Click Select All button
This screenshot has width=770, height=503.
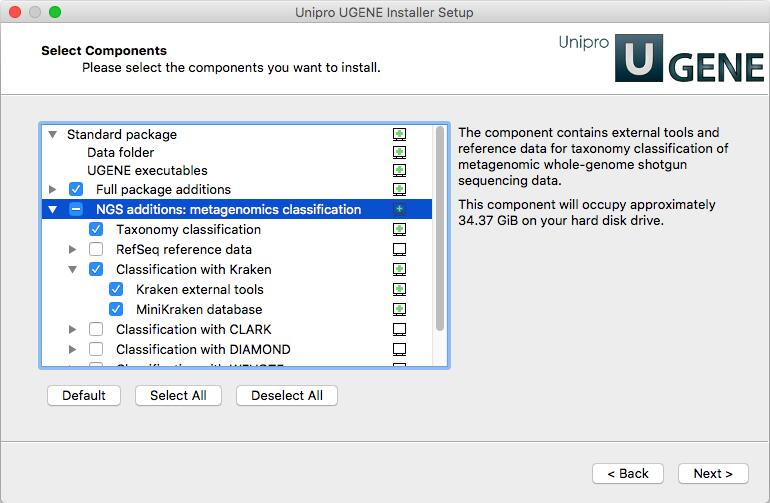click(178, 395)
